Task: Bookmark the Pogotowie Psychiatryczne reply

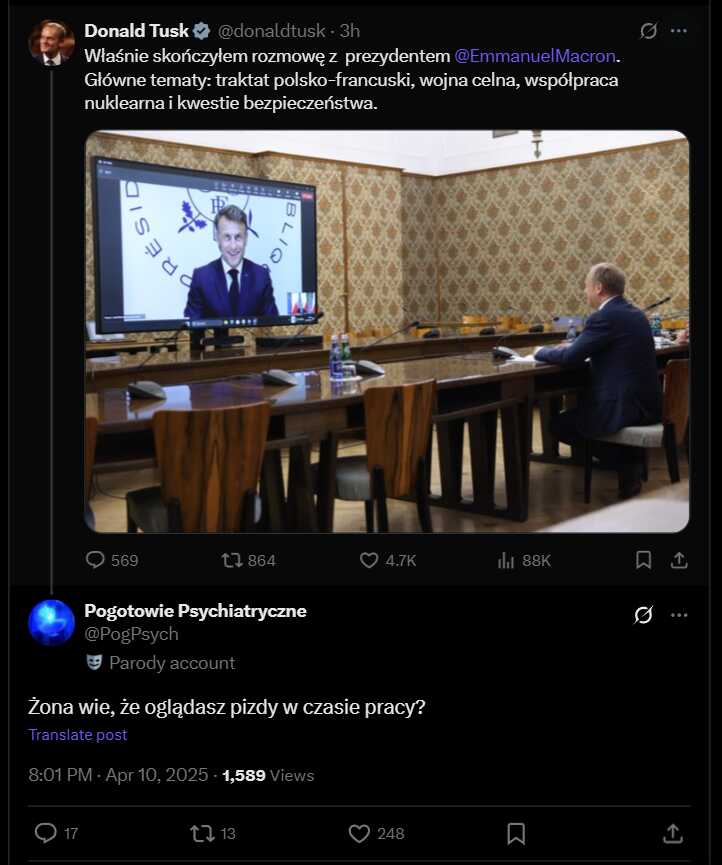Action: coord(516,833)
